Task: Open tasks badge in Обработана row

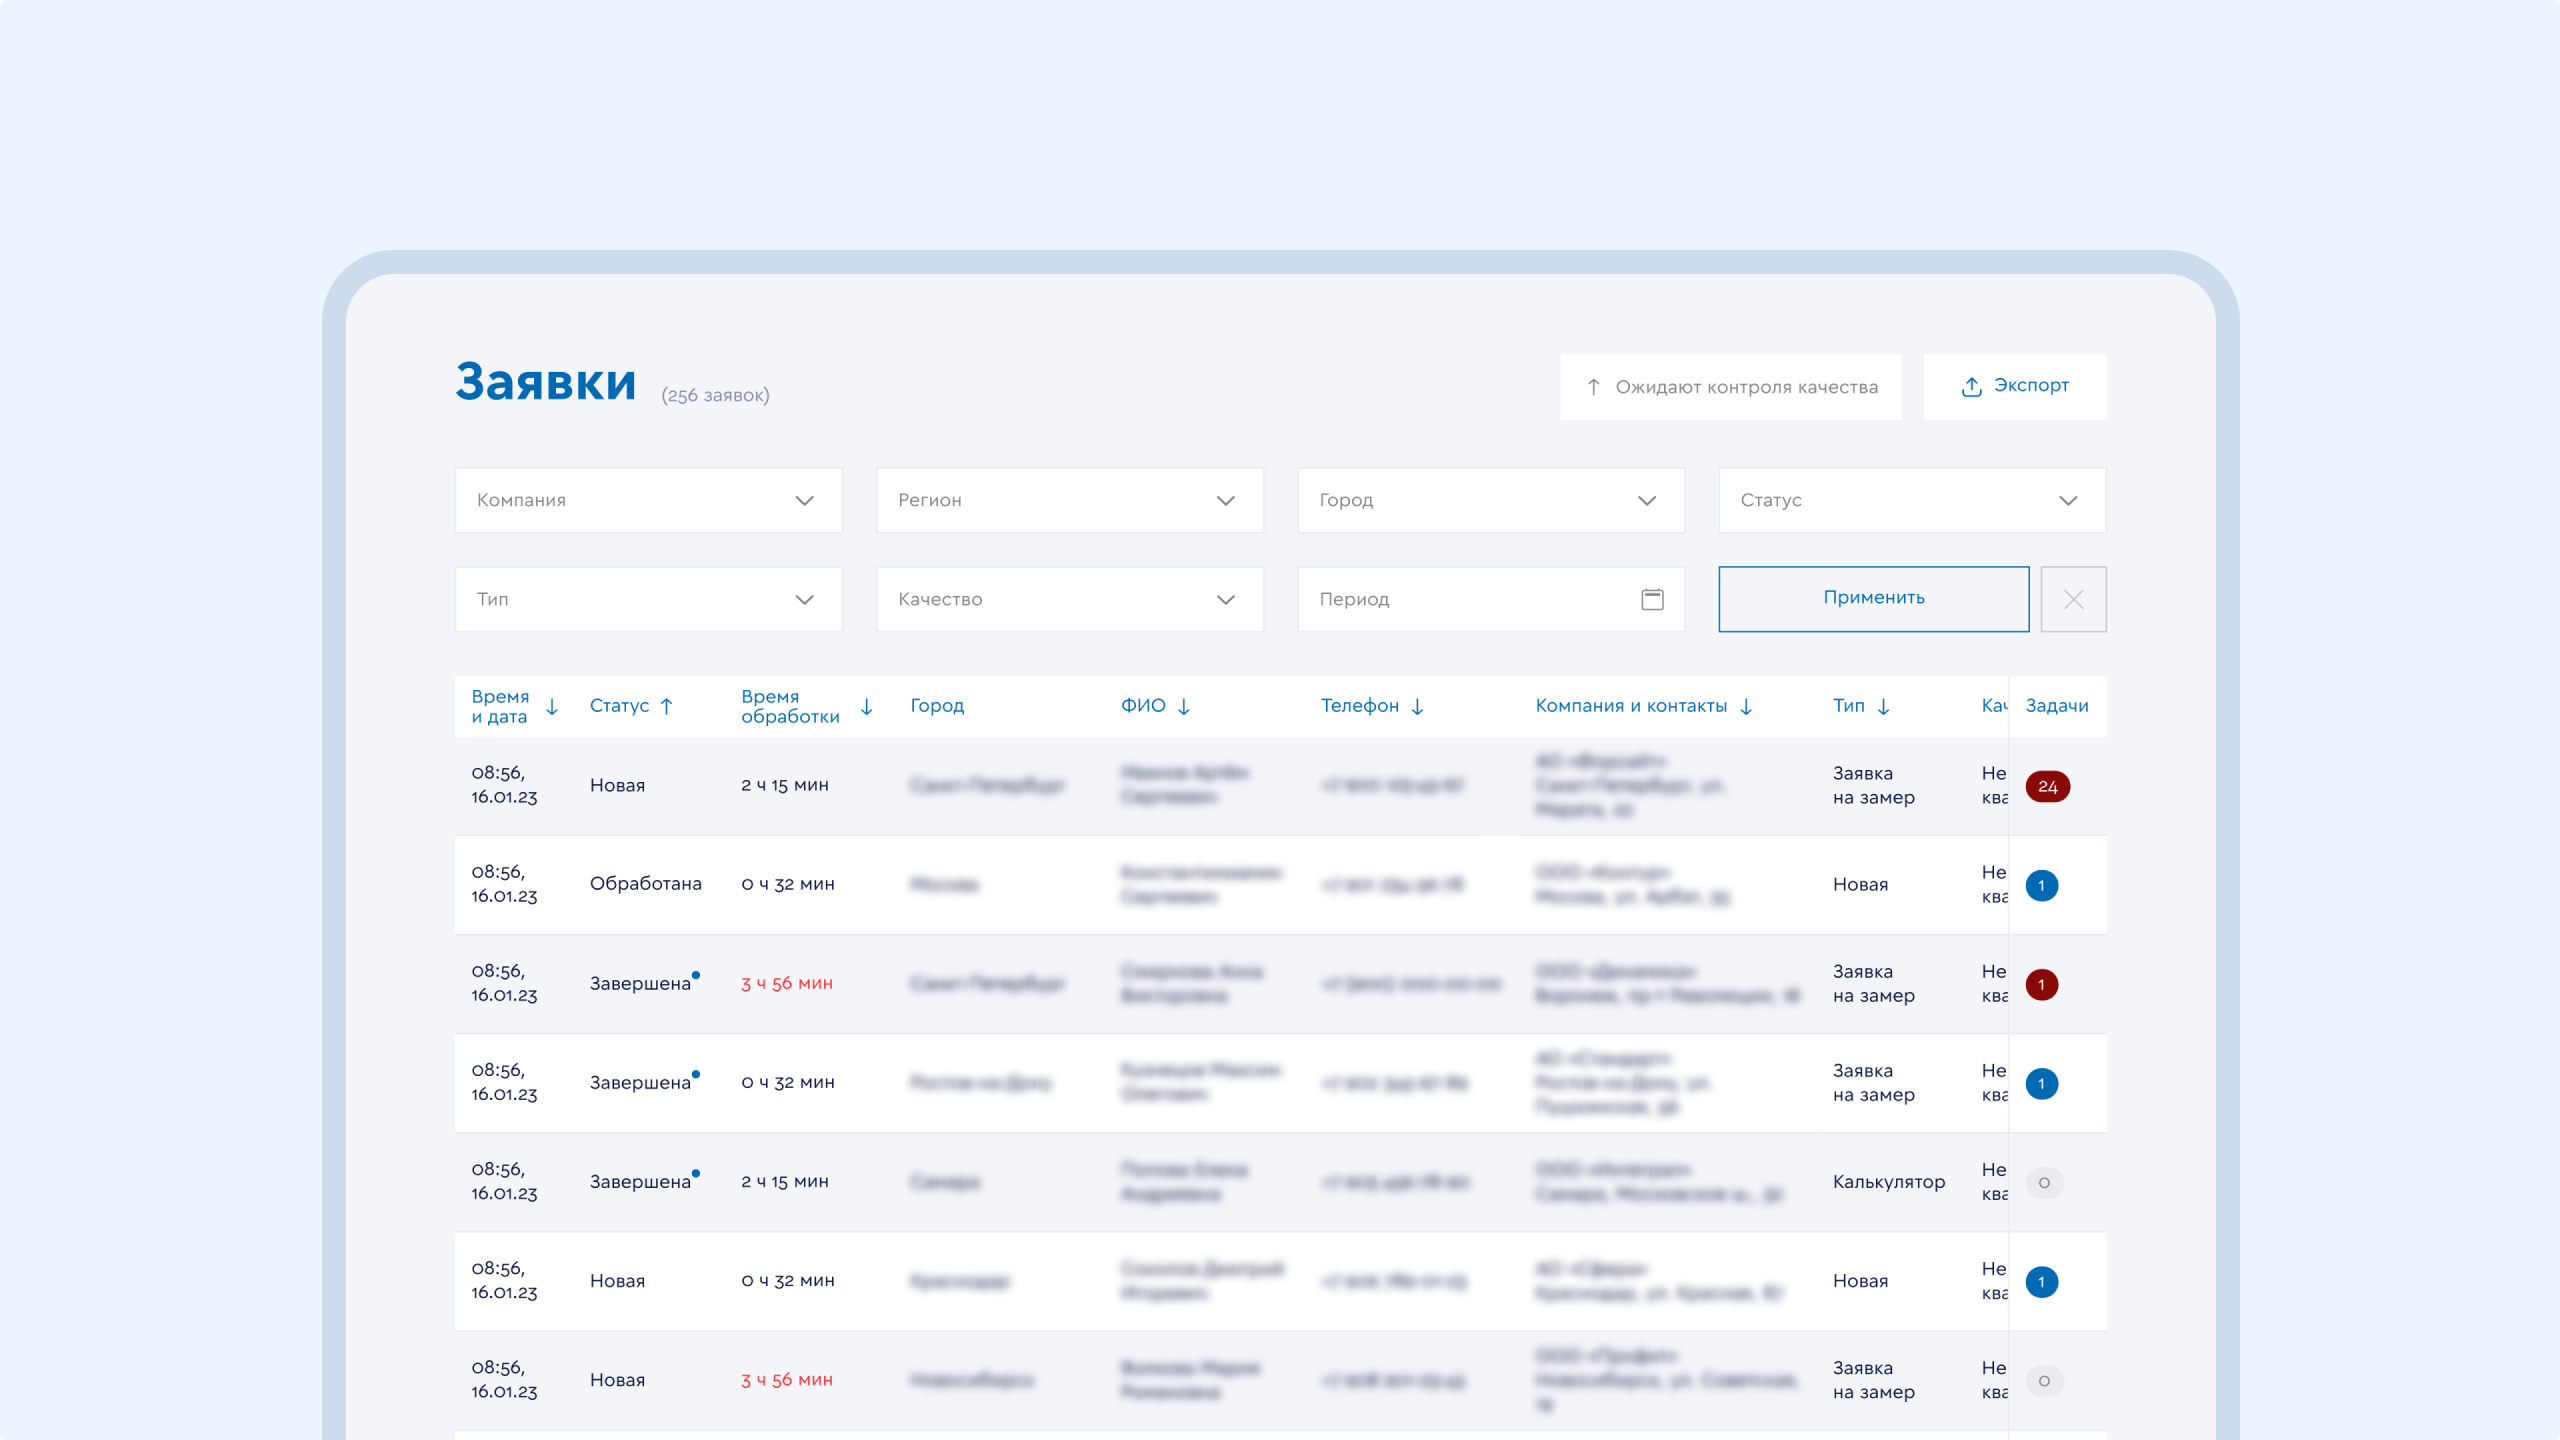Action: [x=2041, y=886]
